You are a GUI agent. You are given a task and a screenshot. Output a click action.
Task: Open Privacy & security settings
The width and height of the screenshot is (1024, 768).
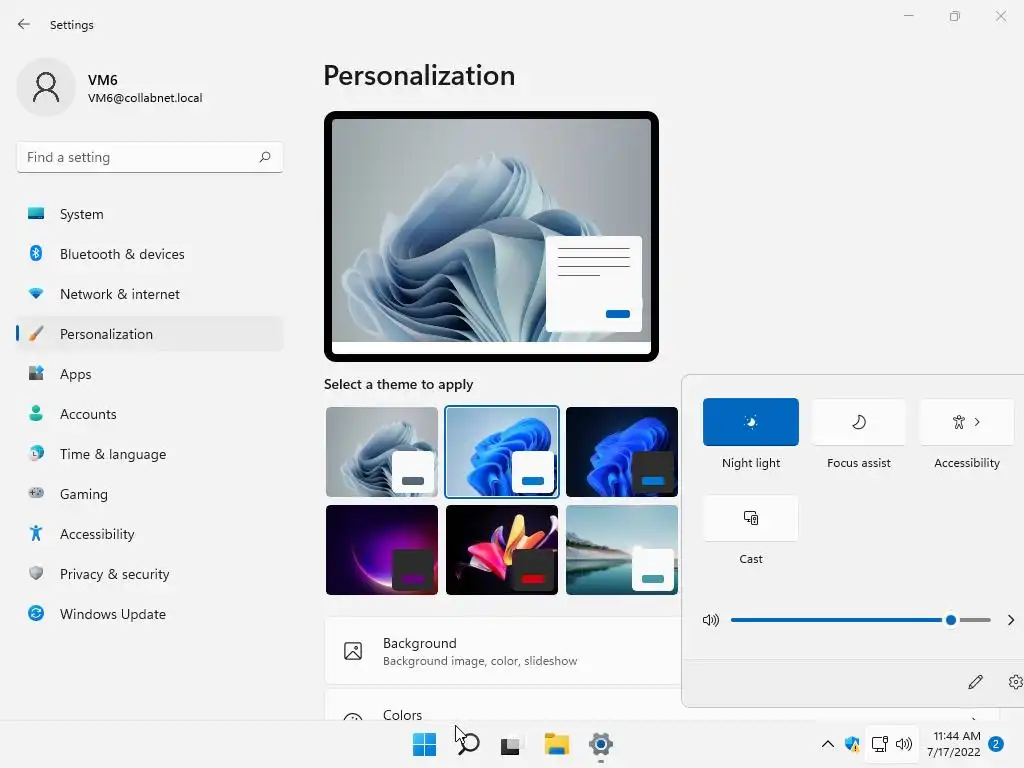tap(150, 574)
